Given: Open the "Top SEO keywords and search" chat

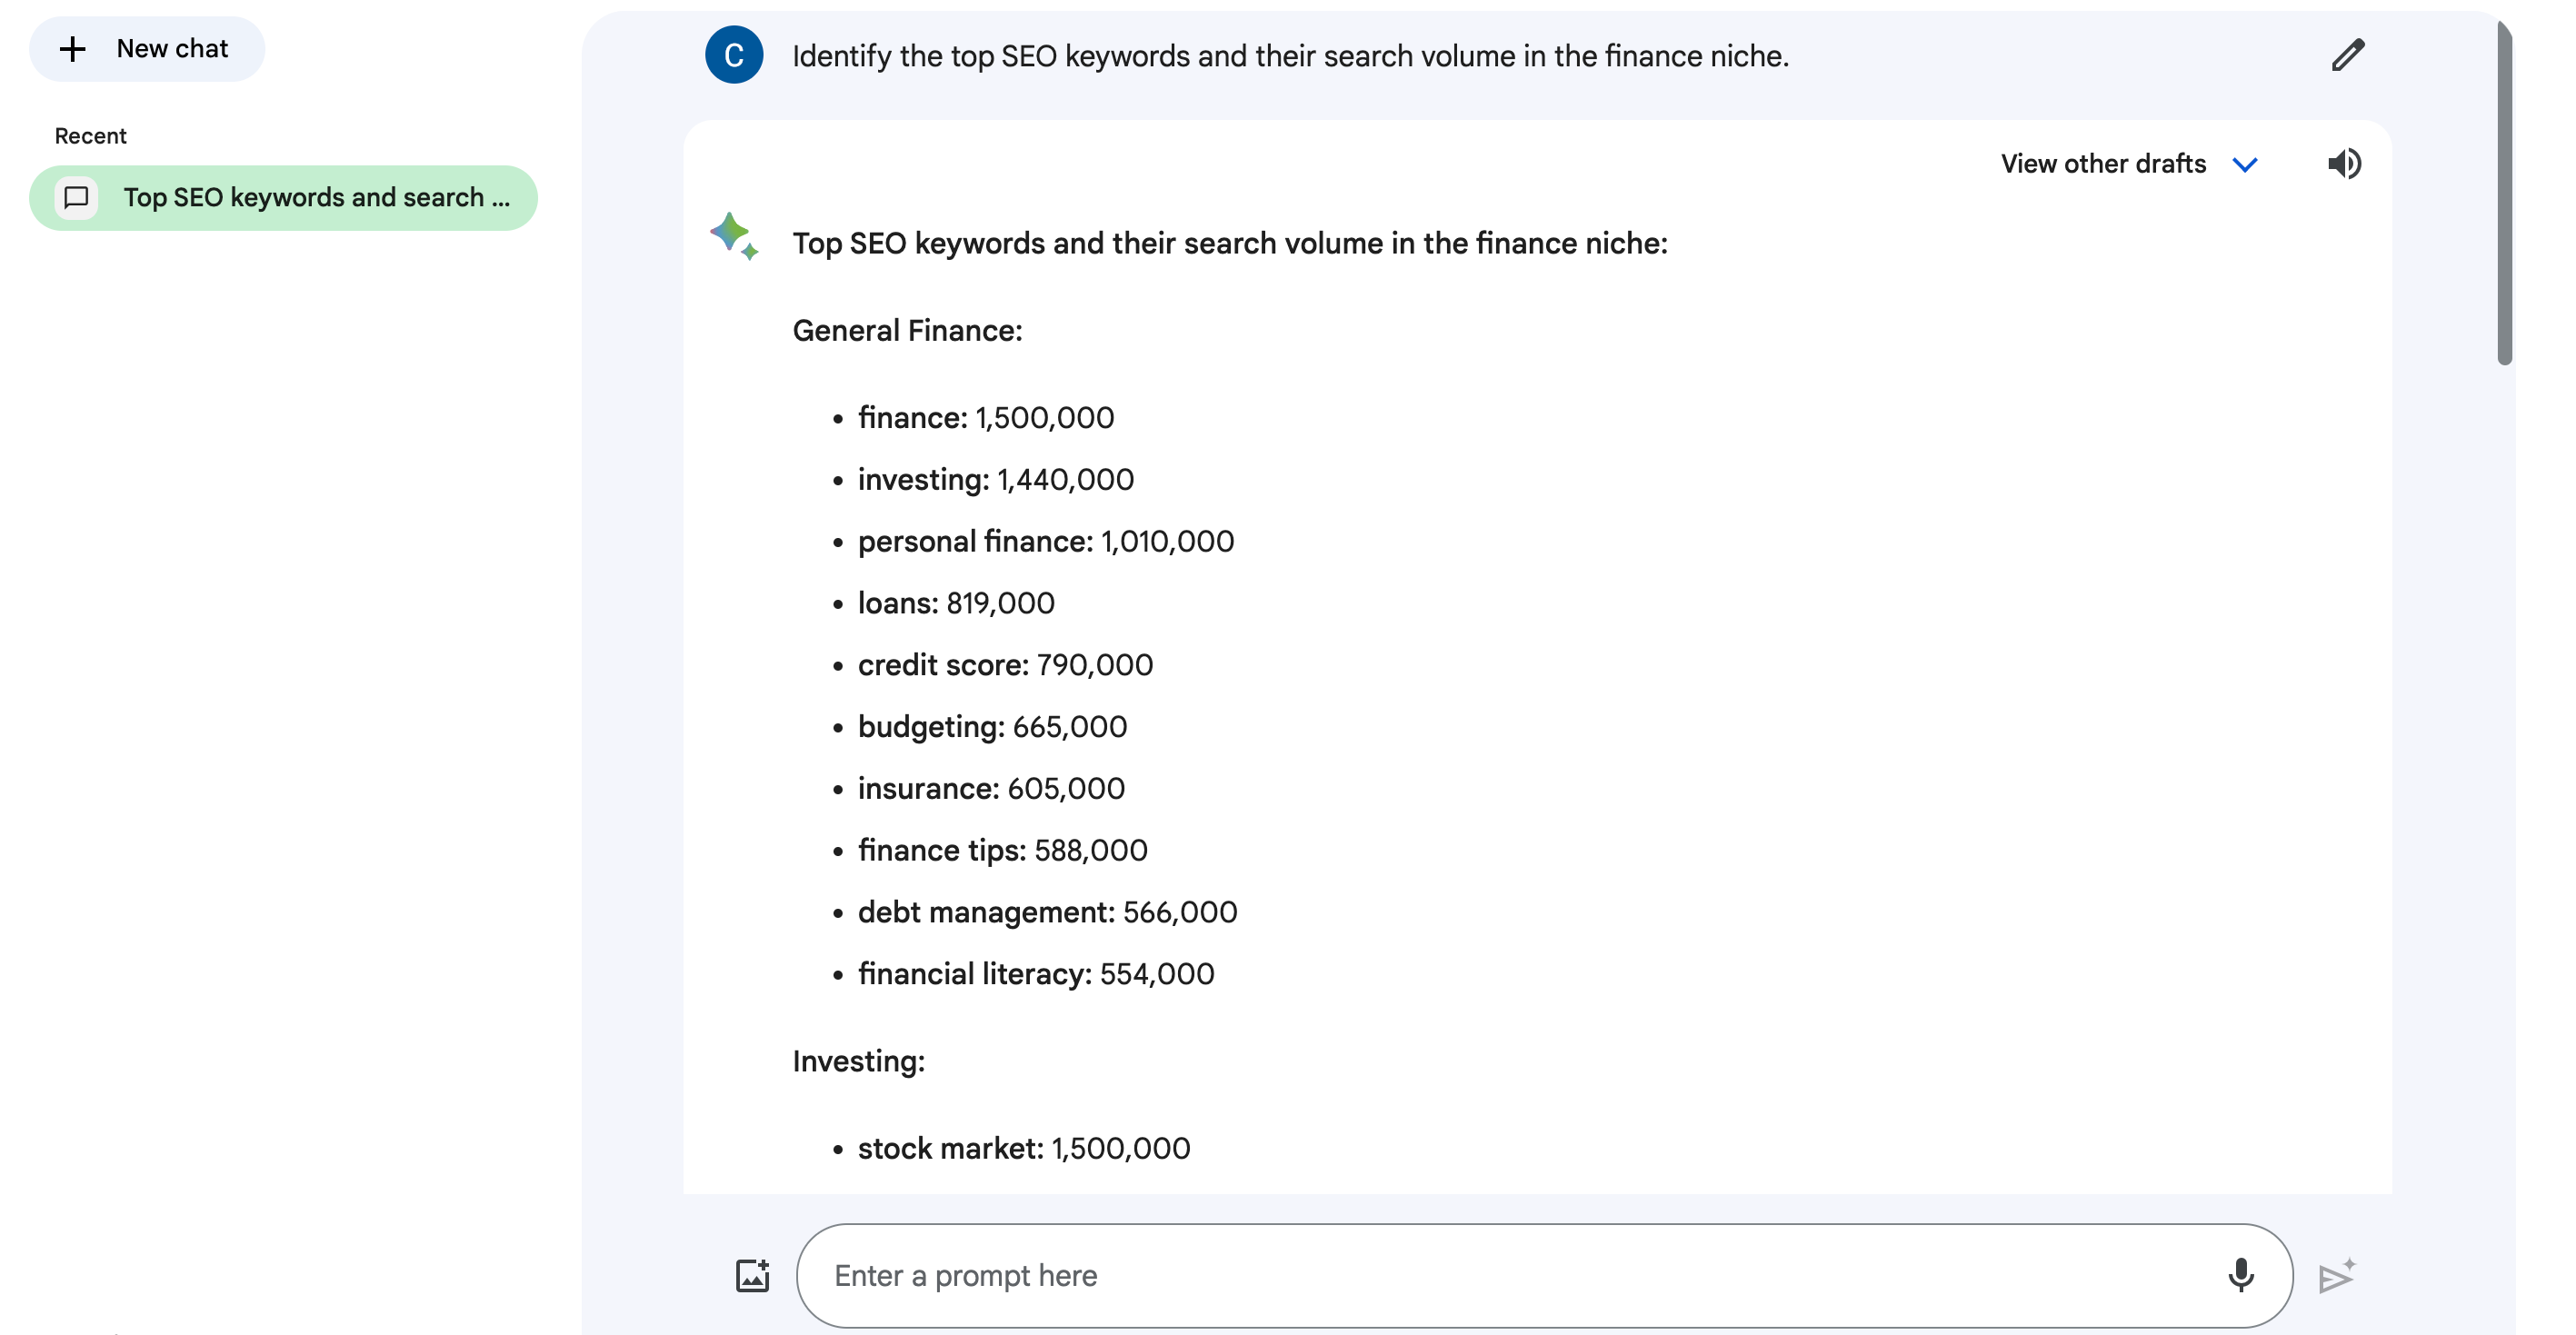Looking at the screenshot, I should tap(316, 198).
